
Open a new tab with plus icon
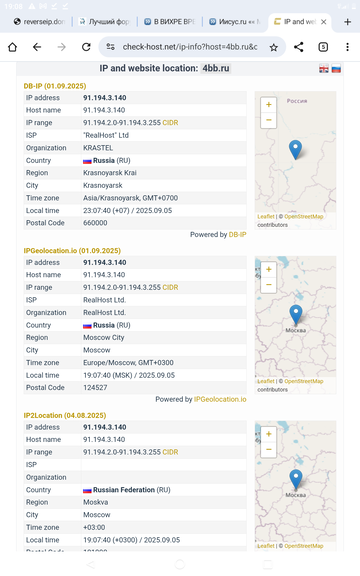point(348,22)
